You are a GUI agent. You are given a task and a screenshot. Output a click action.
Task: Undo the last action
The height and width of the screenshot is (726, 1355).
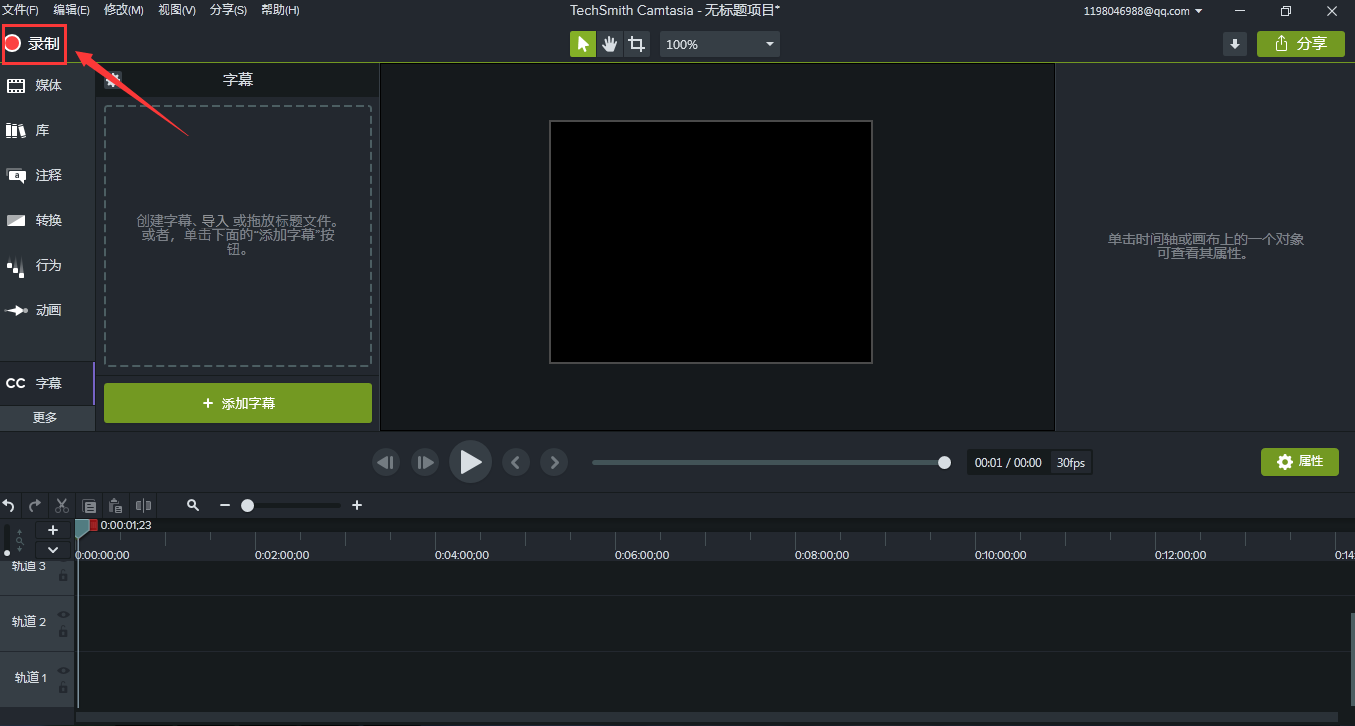(x=9, y=506)
